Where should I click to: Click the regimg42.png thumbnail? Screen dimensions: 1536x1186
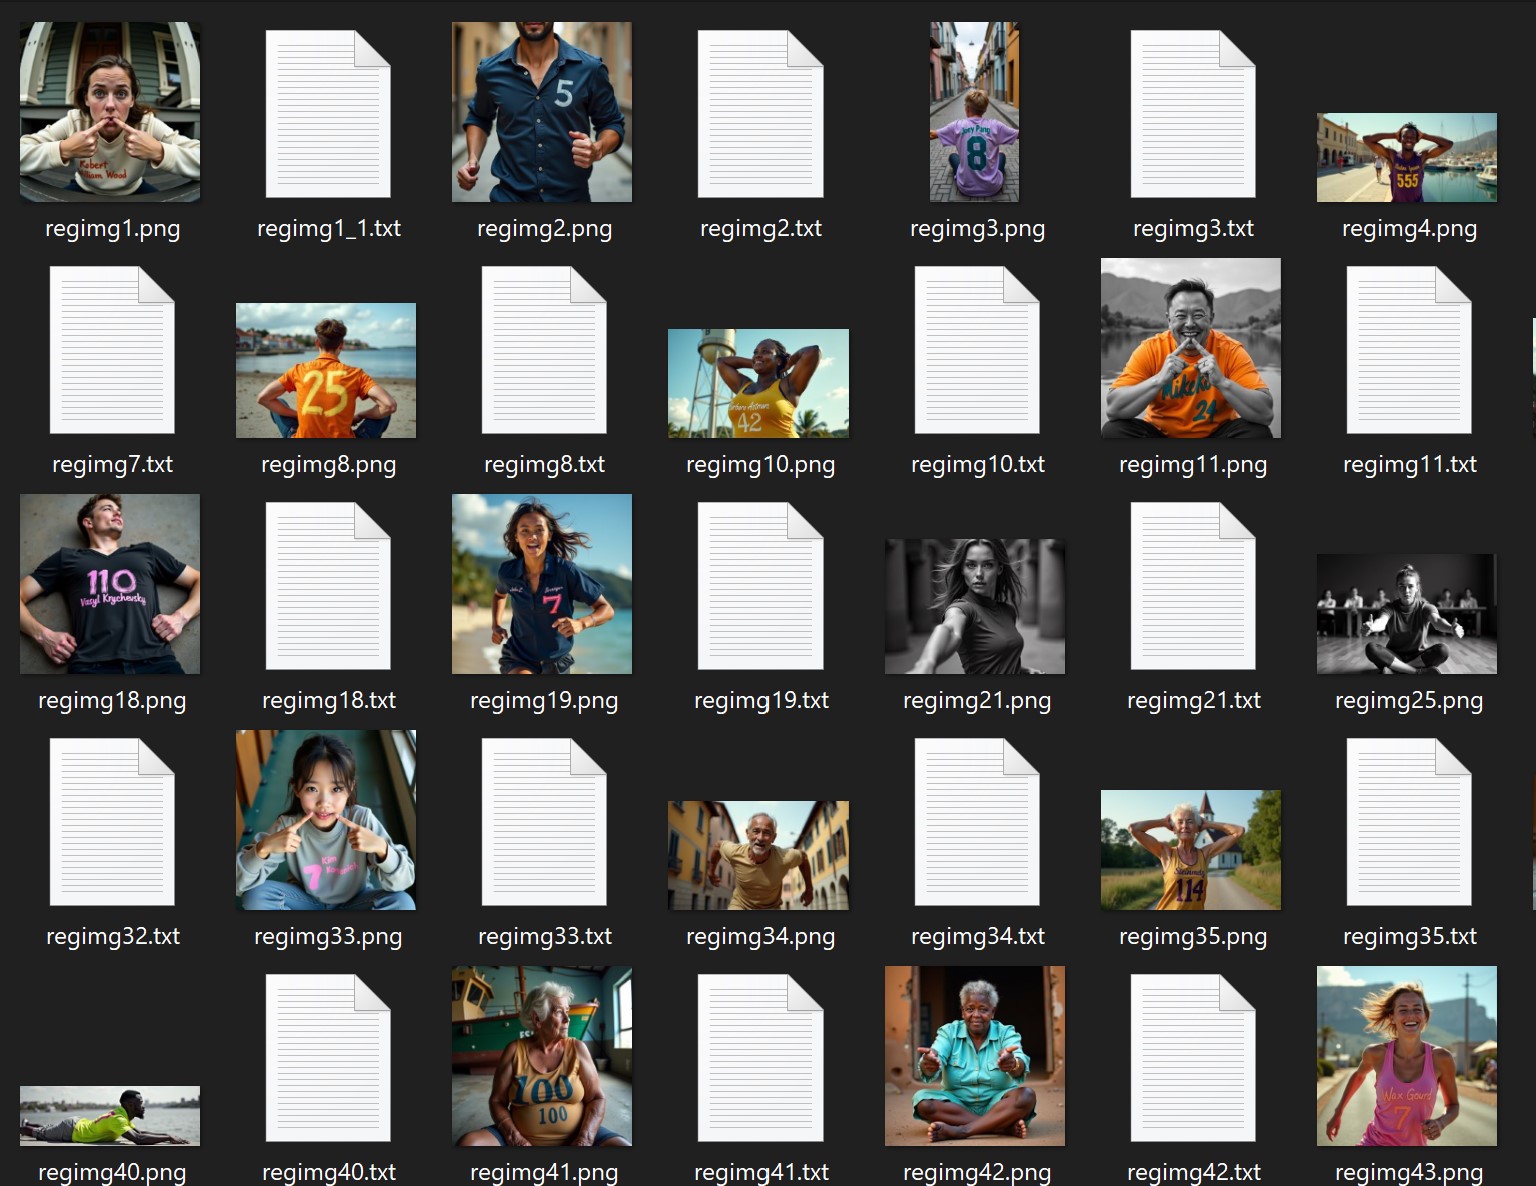(975, 1056)
